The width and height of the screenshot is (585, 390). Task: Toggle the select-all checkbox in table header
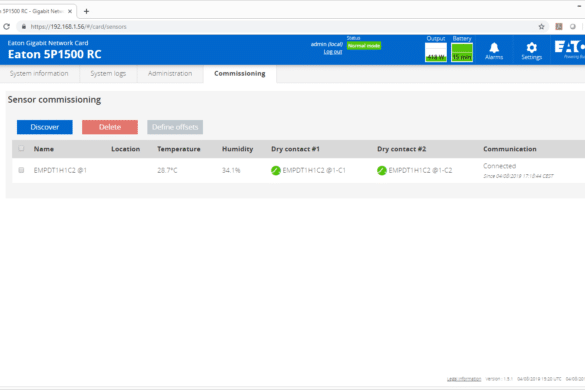point(21,148)
